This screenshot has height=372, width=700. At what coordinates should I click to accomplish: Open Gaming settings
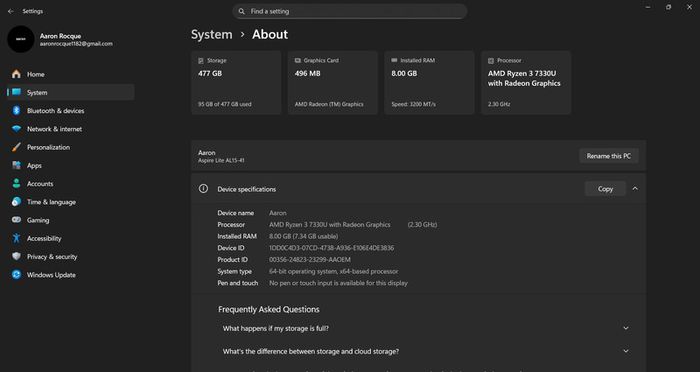[x=70, y=220]
